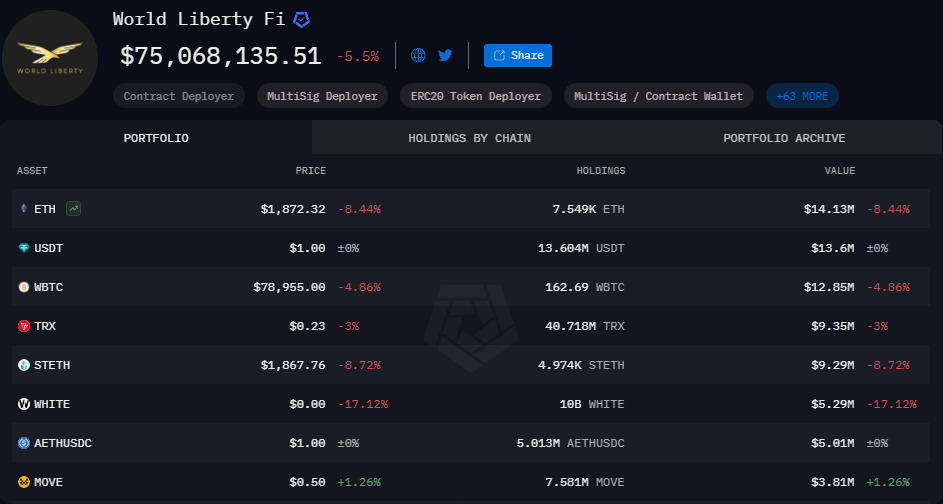
Task: Click the verified badge next to World Liberty Fi
Action: (x=301, y=20)
